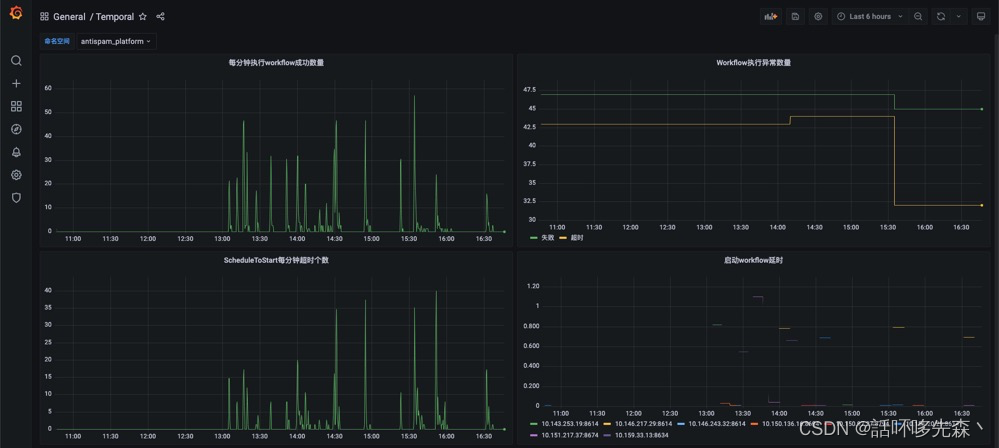The image size is (999, 448).
Task: Open menu of 启动workflow延时 panel title
Action: (754, 260)
